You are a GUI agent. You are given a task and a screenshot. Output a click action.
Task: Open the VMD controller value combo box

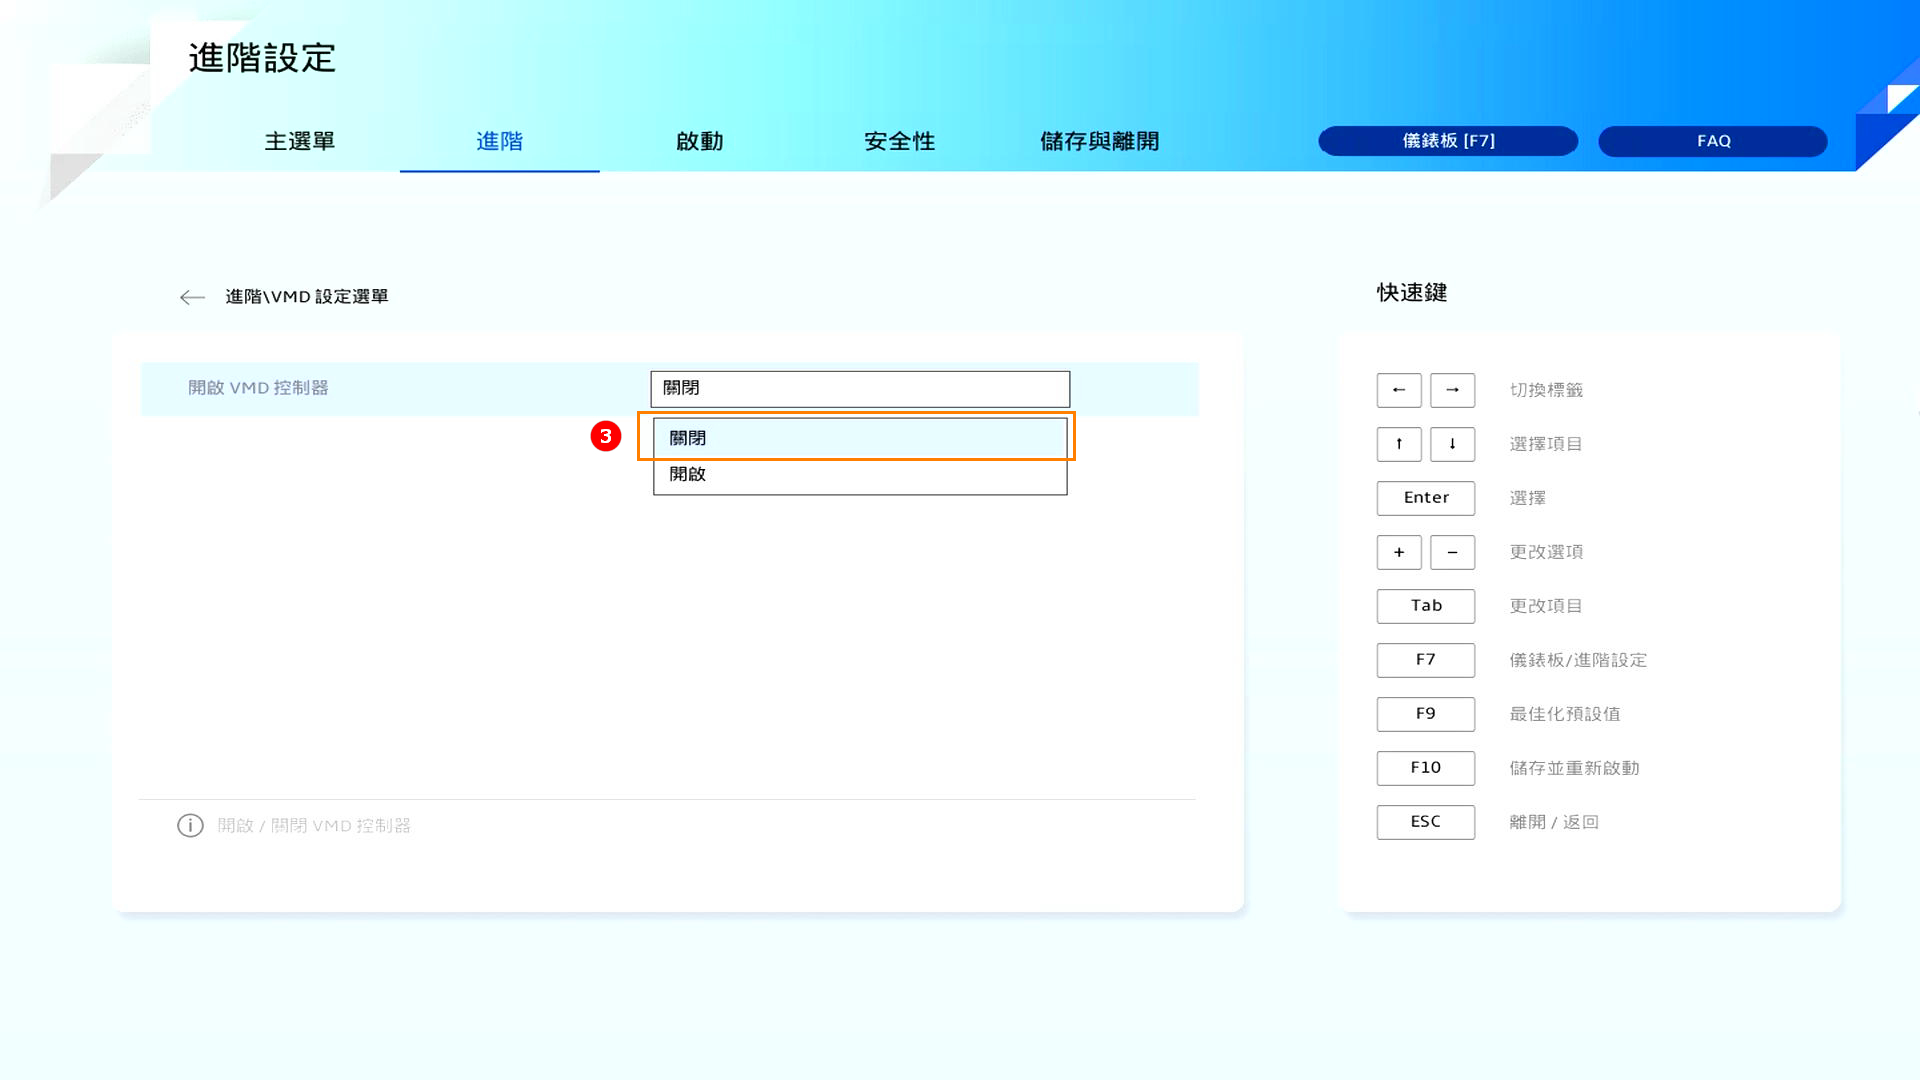click(859, 388)
